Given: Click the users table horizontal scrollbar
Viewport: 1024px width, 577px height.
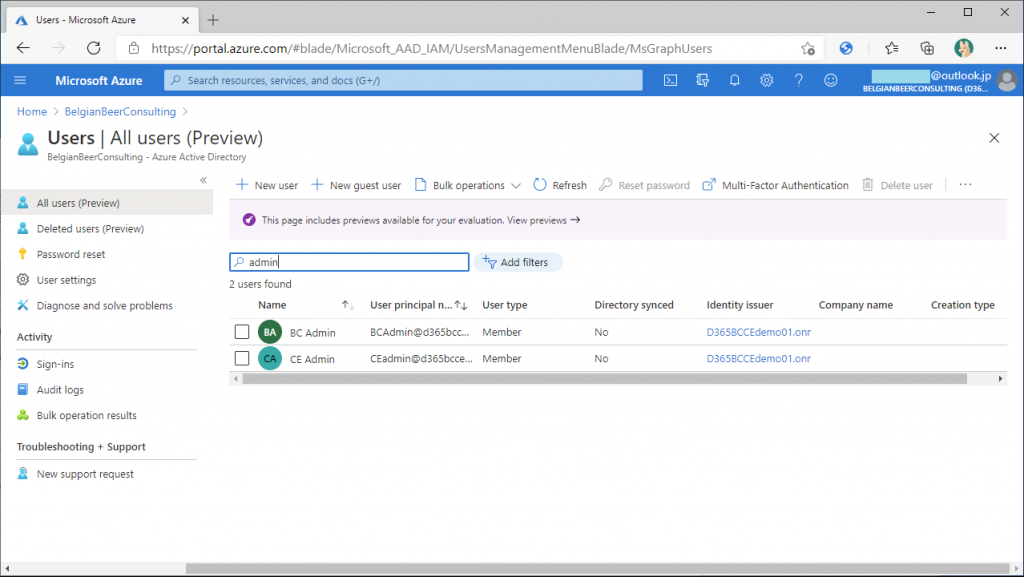Looking at the screenshot, I should click(605, 379).
